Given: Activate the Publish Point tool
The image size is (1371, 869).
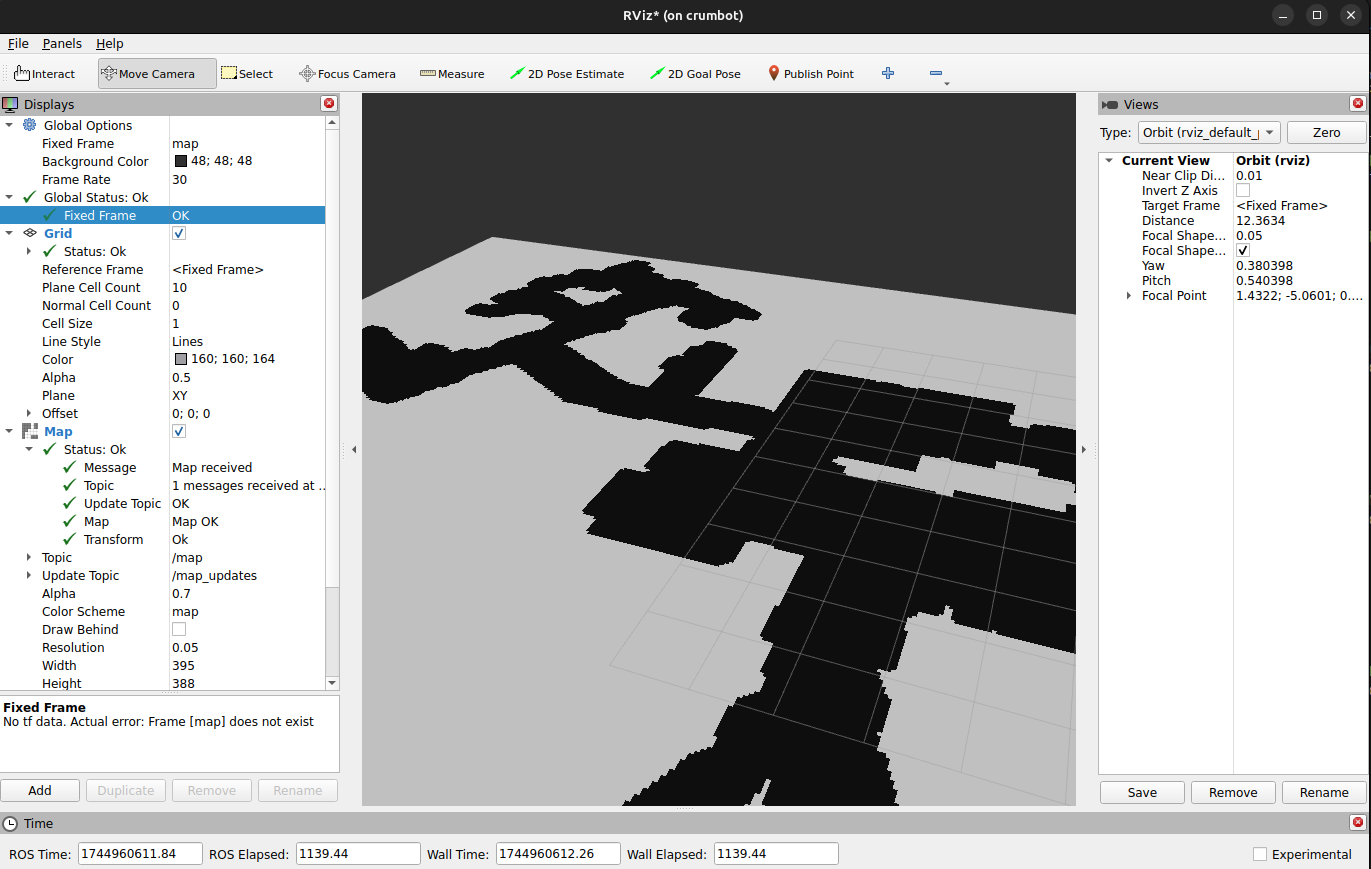Looking at the screenshot, I should (810, 73).
